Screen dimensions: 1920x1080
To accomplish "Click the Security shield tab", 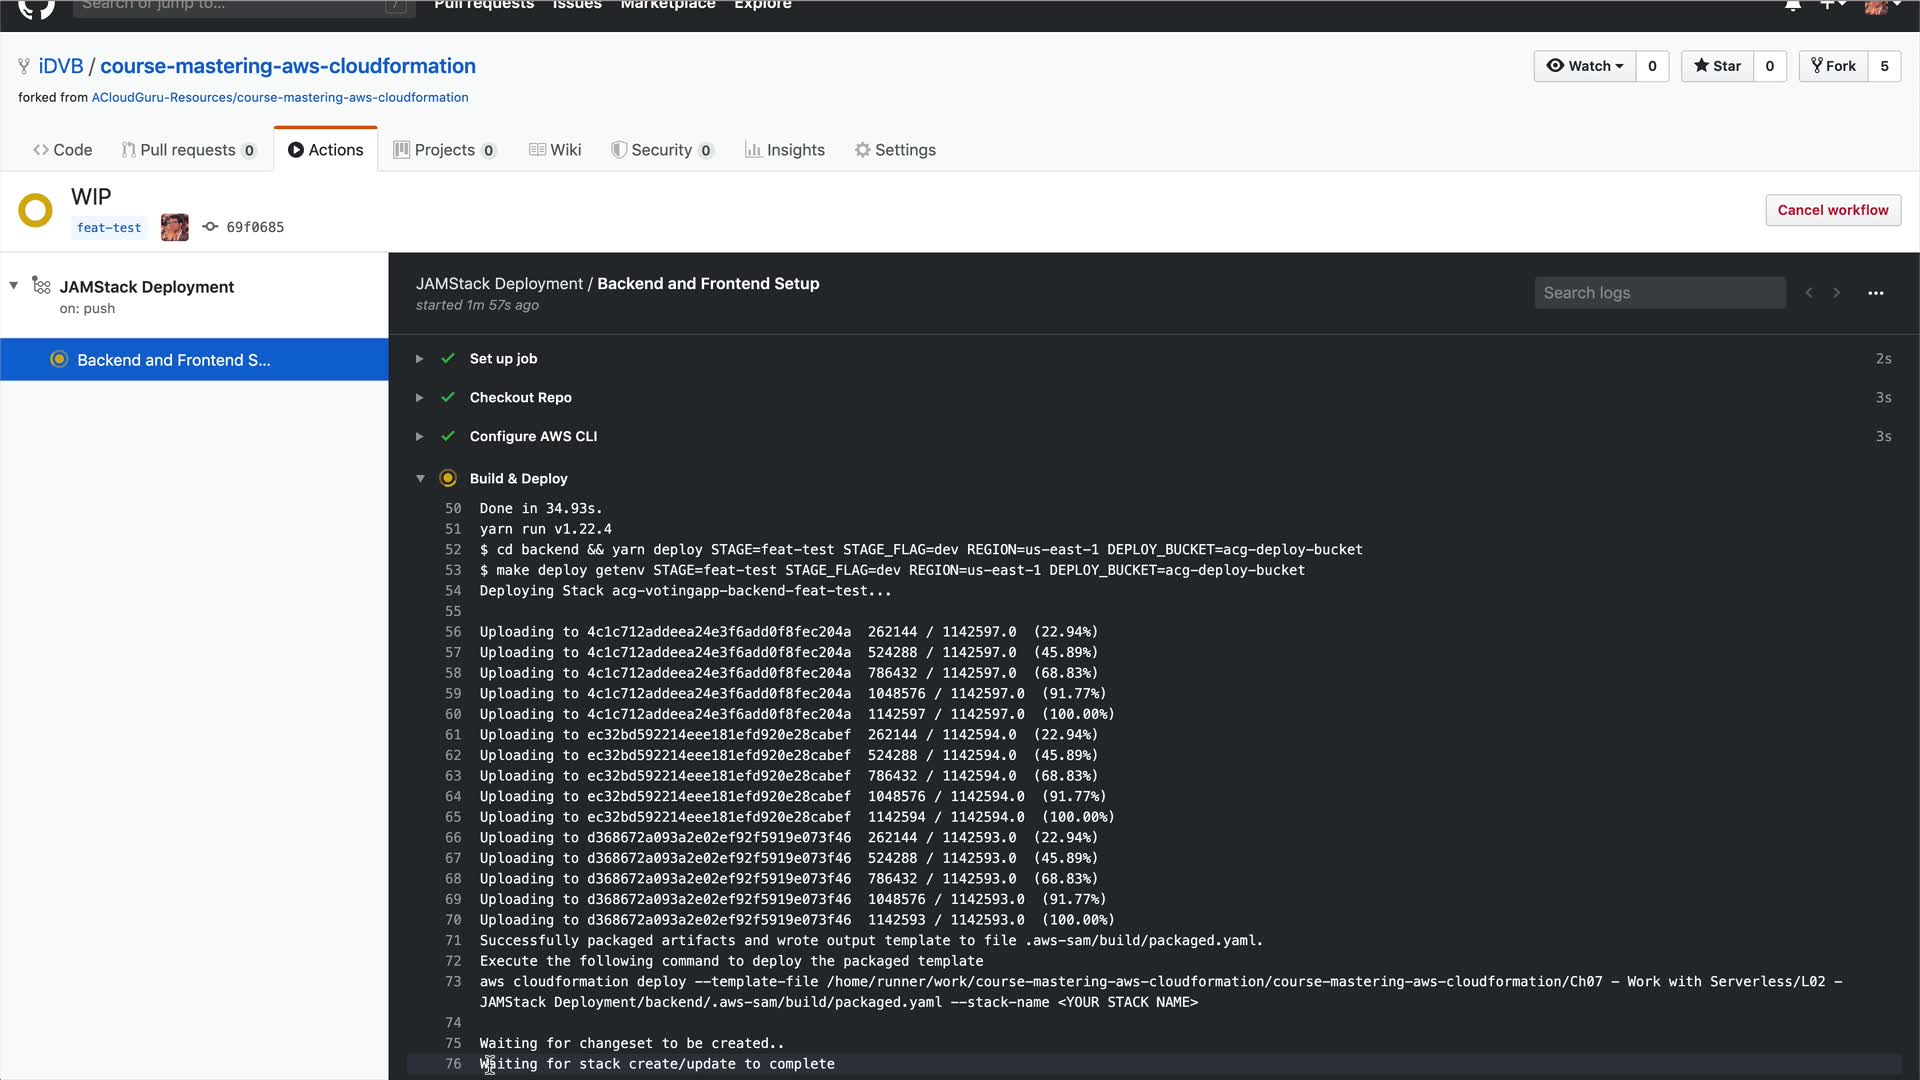I will [x=661, y=150].
